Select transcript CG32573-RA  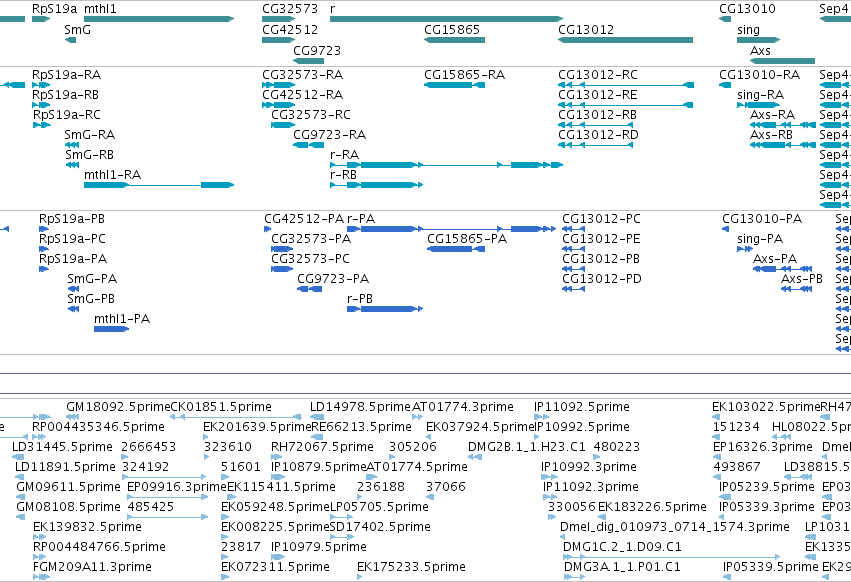[x=278, y=85]
